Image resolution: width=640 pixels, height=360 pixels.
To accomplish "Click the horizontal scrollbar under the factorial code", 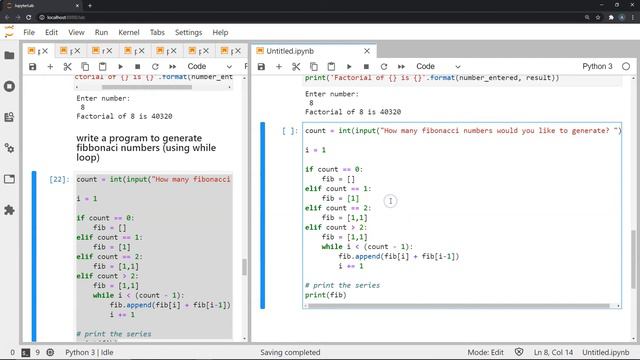I will [147, 87].
